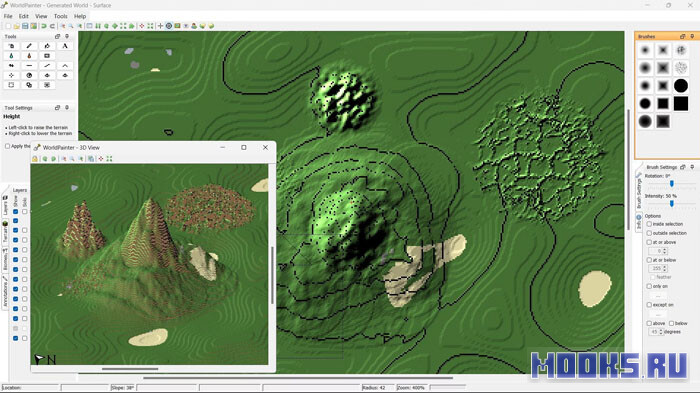This screenshot has height=393, width=700.
Task: Click the New World toolbar icon
Action: pyautogui.click(x=8, y=26)
